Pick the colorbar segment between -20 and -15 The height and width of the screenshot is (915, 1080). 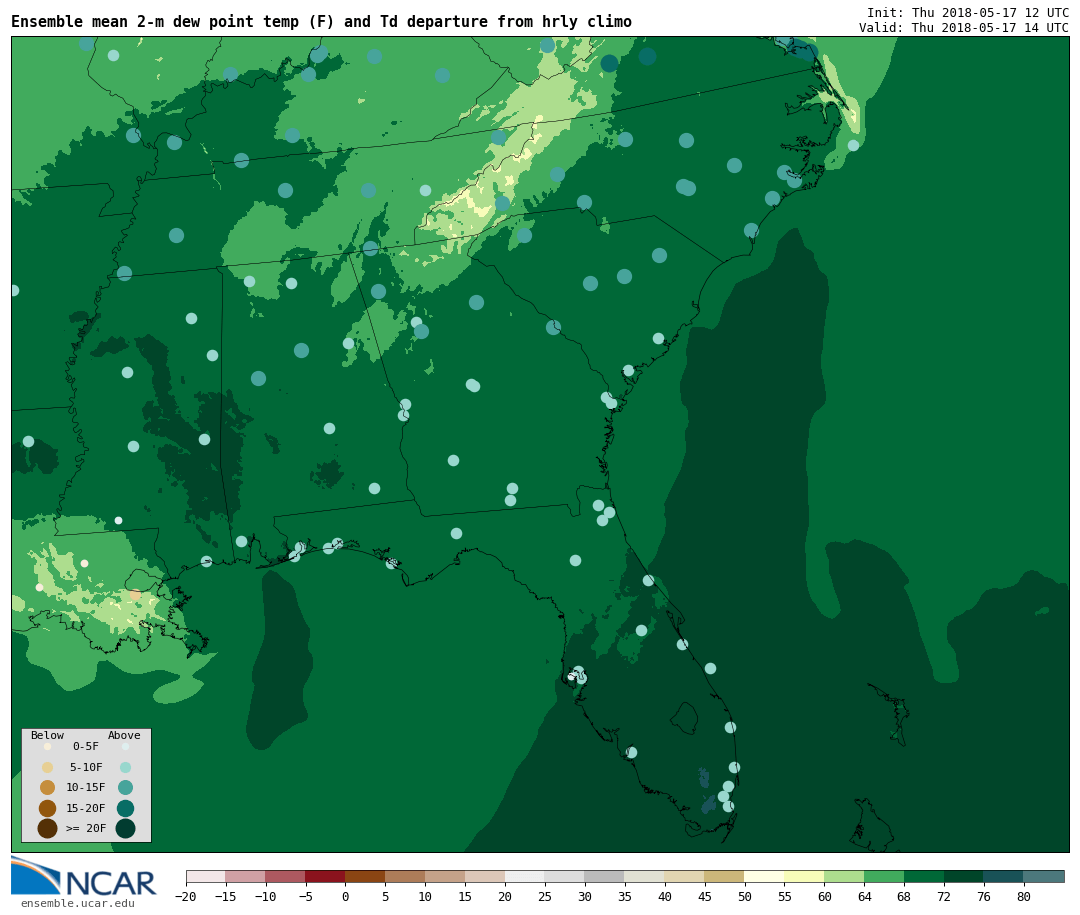(x=206, y=876)
